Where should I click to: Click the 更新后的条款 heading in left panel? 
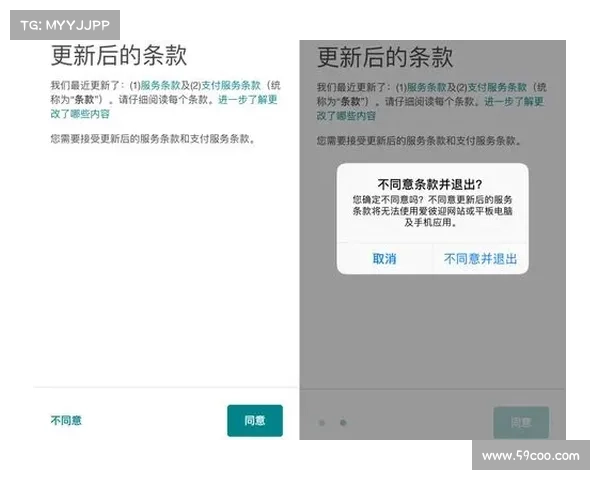coord(119,55)
